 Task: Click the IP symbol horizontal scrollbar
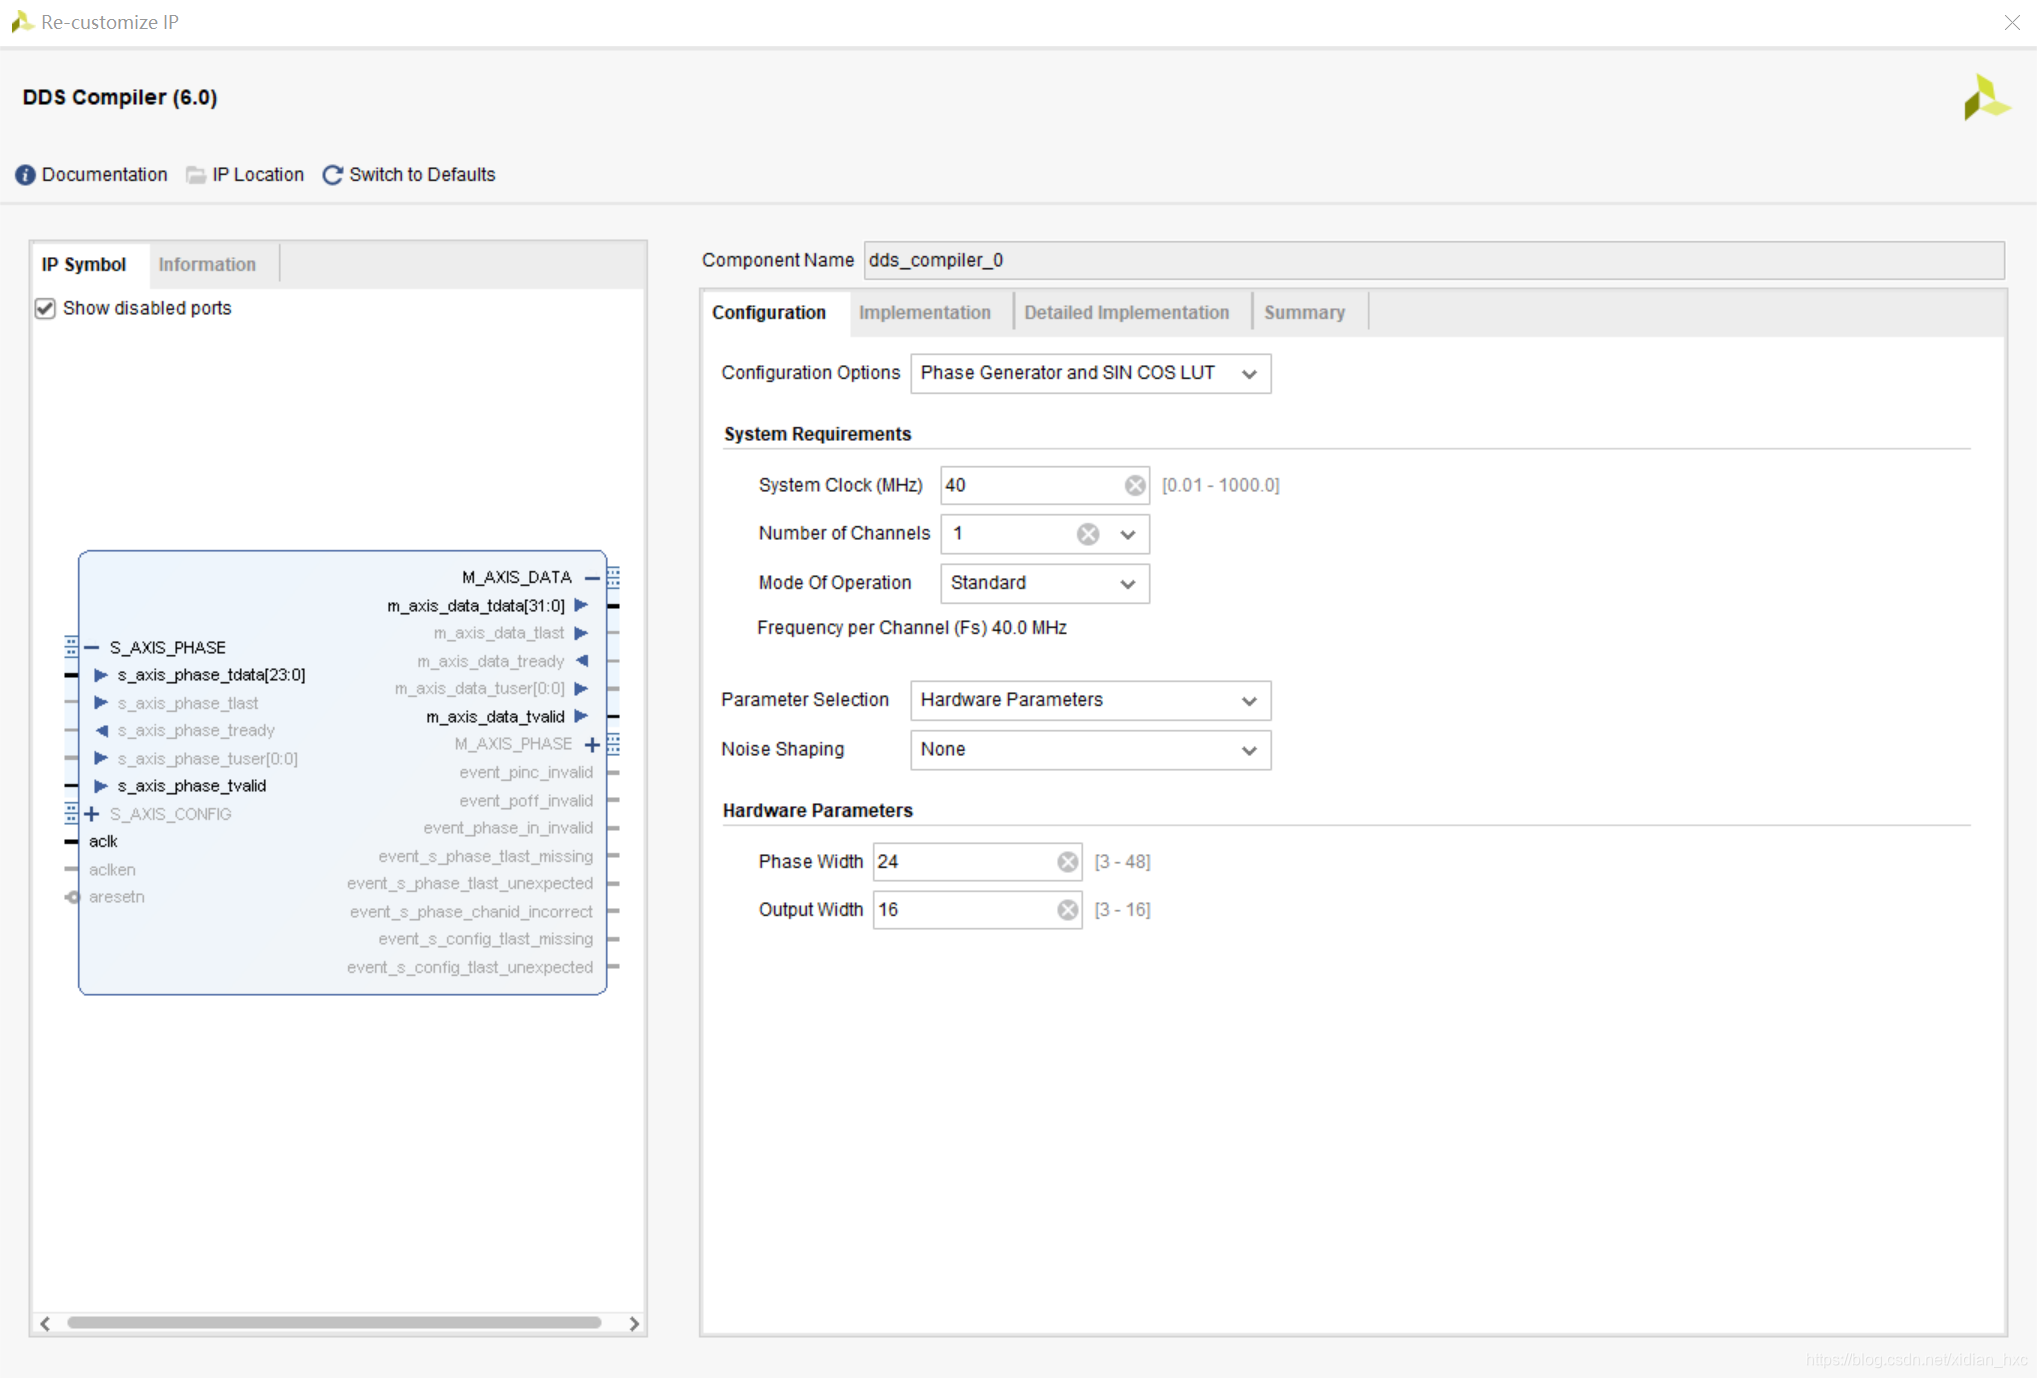pos(334,1323)
